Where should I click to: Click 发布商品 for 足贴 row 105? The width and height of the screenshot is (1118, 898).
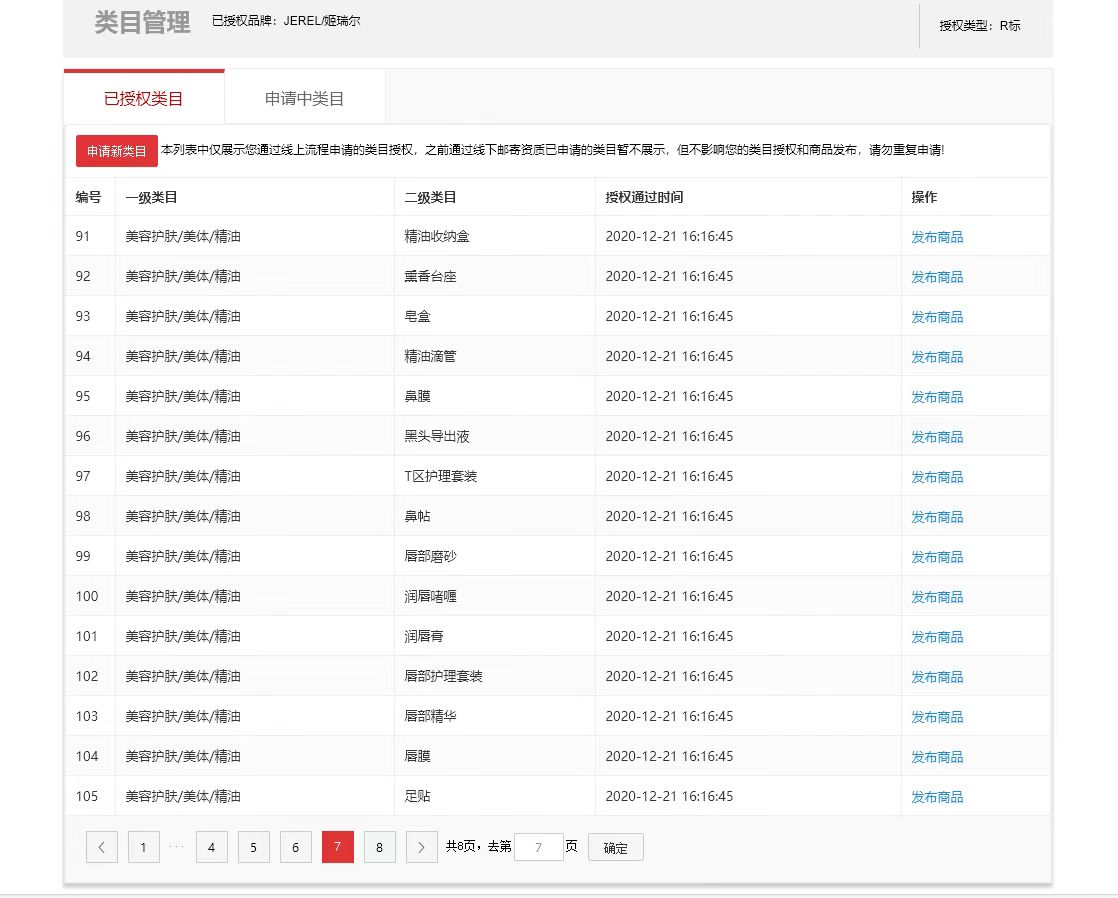pyautogui.click(x=937, y=797)
